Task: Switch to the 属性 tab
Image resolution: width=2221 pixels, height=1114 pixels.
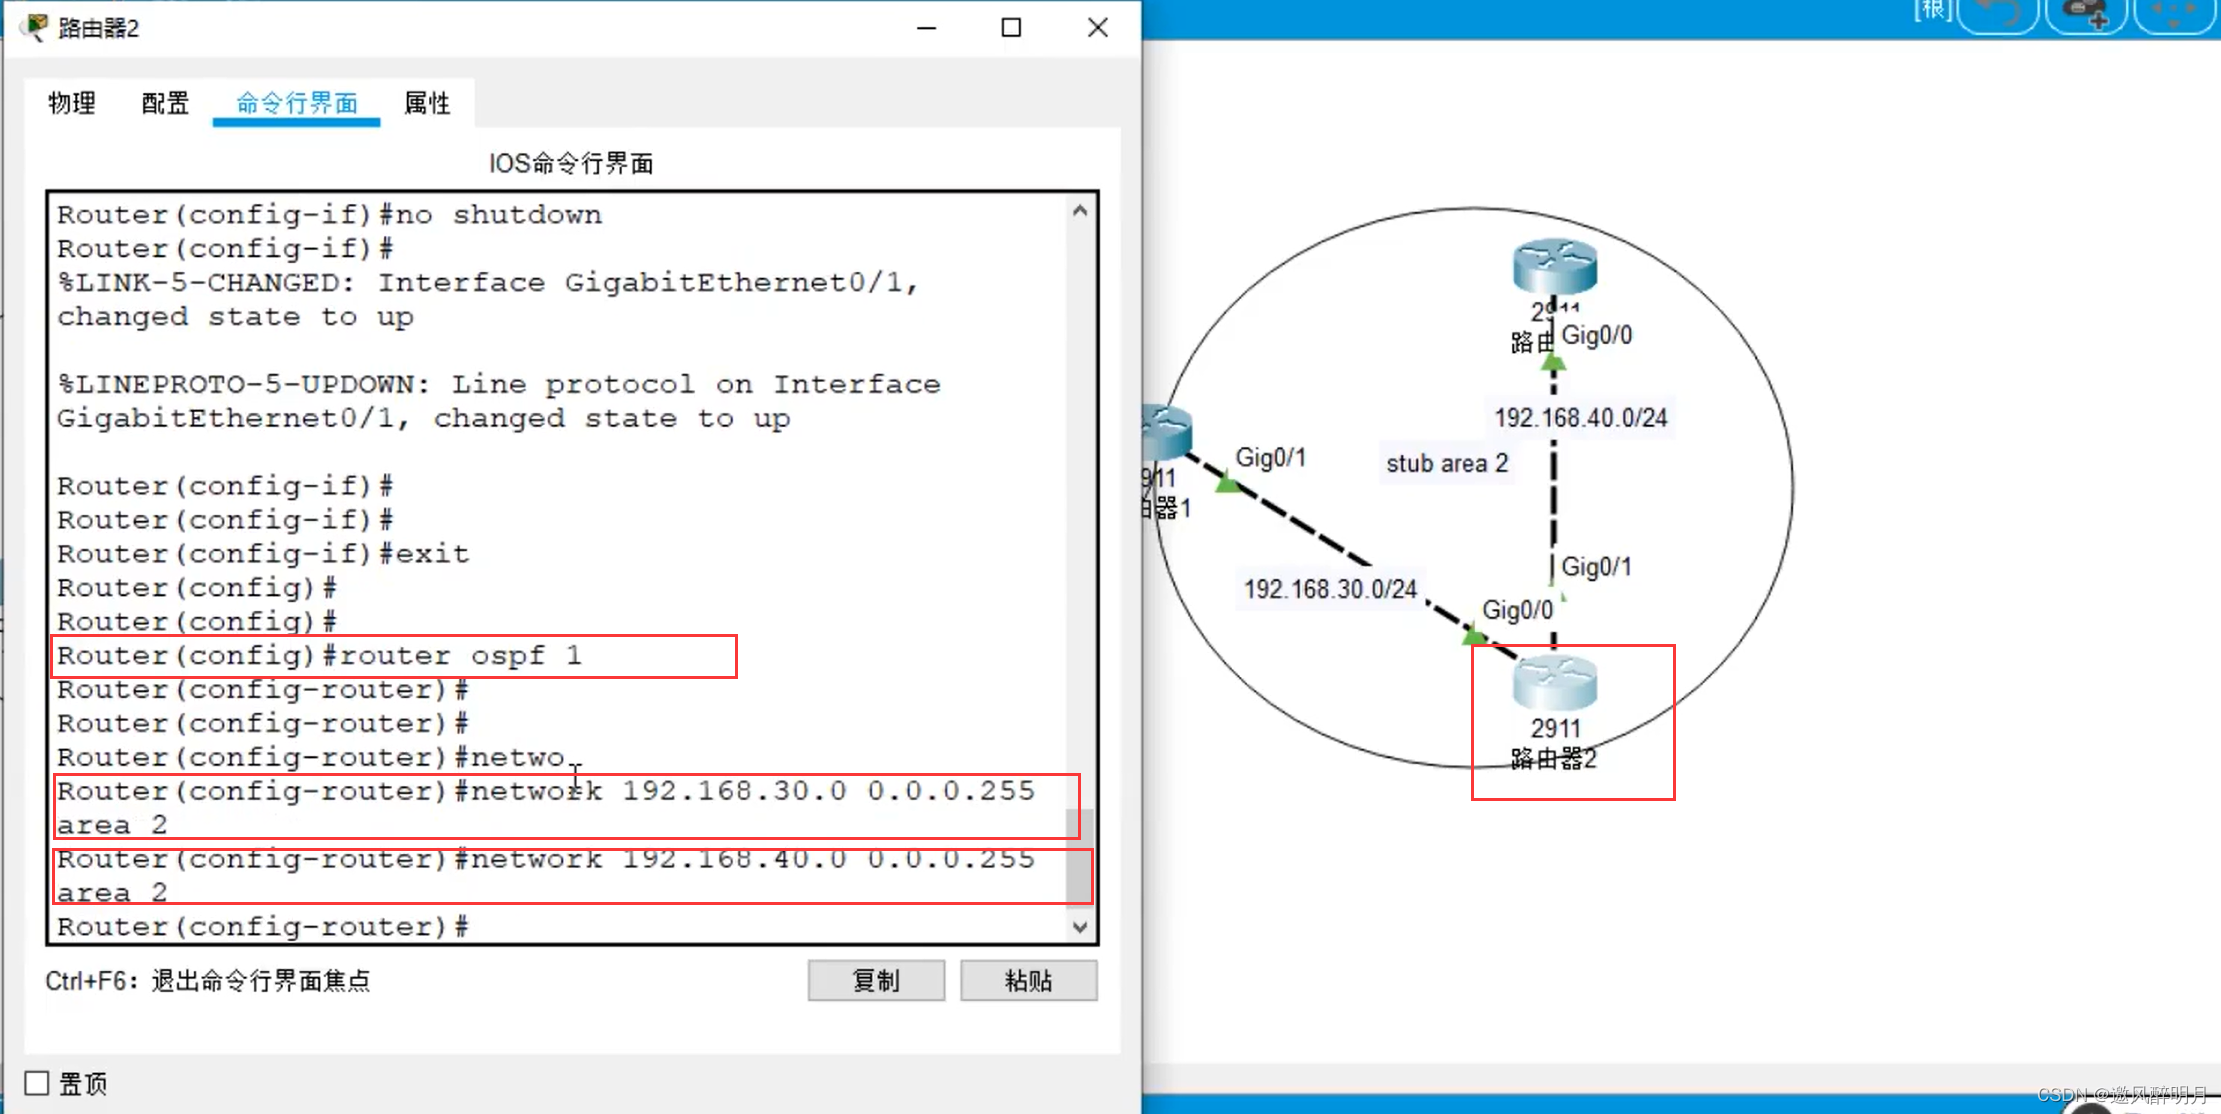Action: coord(427,103)
